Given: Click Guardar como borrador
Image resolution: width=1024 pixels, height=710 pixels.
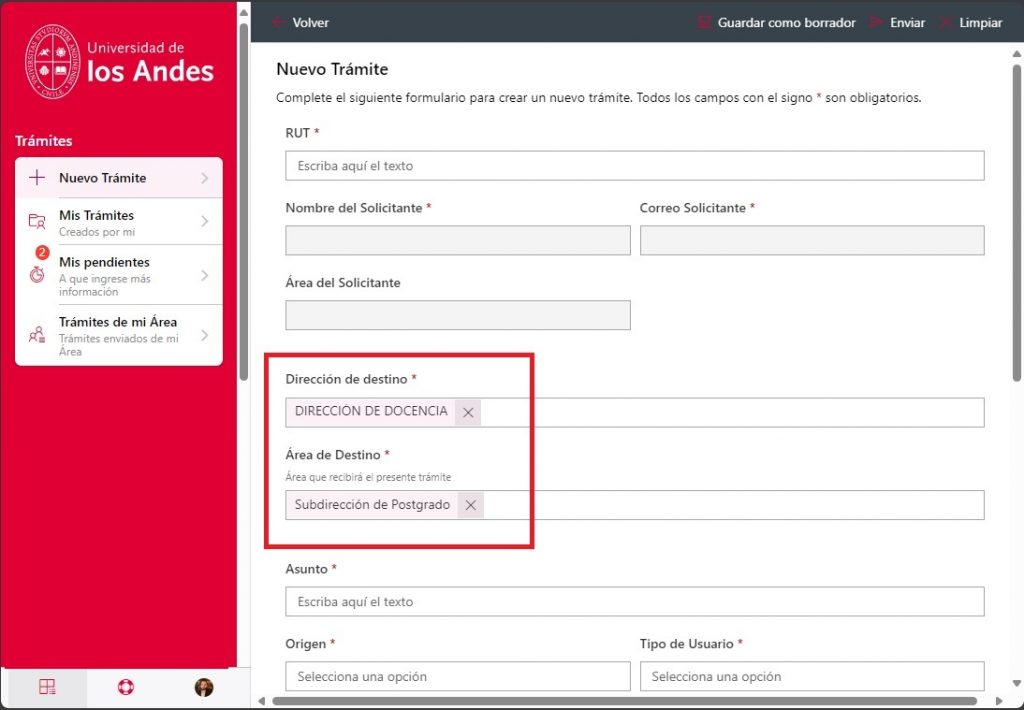Looking at the screenshot, I should point(776,22).
